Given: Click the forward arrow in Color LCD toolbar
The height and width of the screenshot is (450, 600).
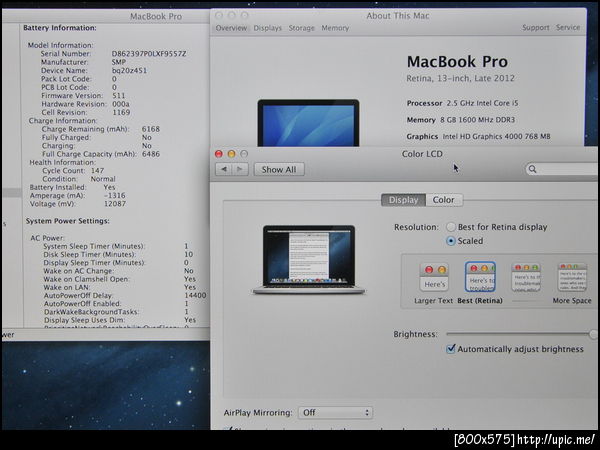Looking at the screenshot, I should point(240,169).
